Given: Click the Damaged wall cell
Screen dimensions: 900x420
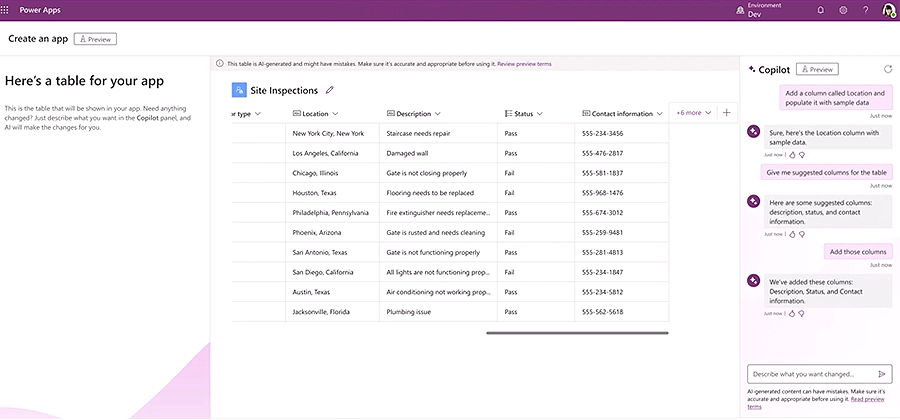Looking at the screenshot, I should point(439,153).
